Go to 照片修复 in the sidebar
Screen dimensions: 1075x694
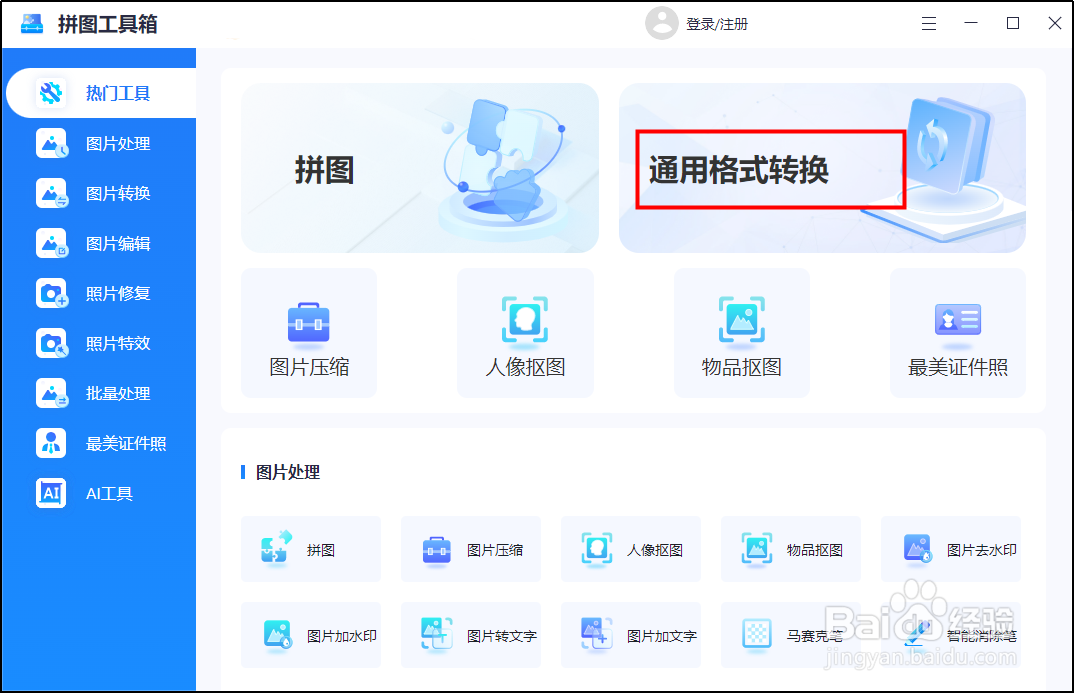[100, 294]
